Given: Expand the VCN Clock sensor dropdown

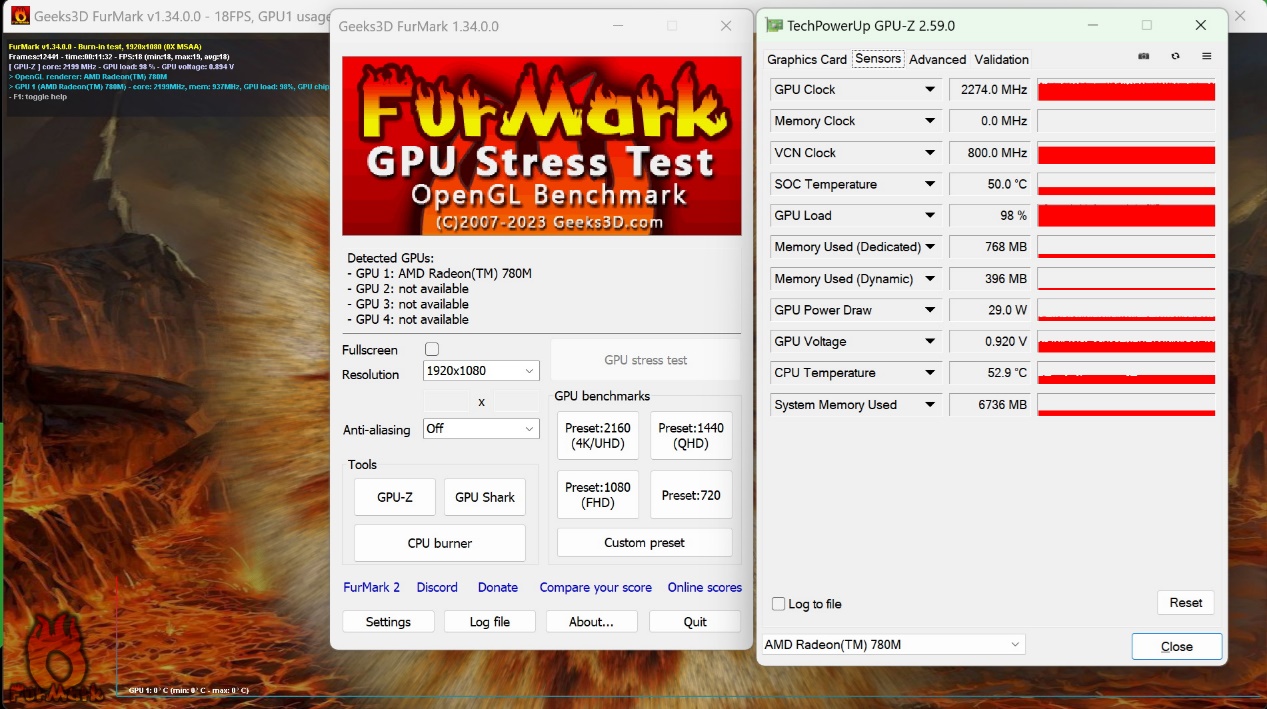Looking at the screenshot, I should [930, 153].
